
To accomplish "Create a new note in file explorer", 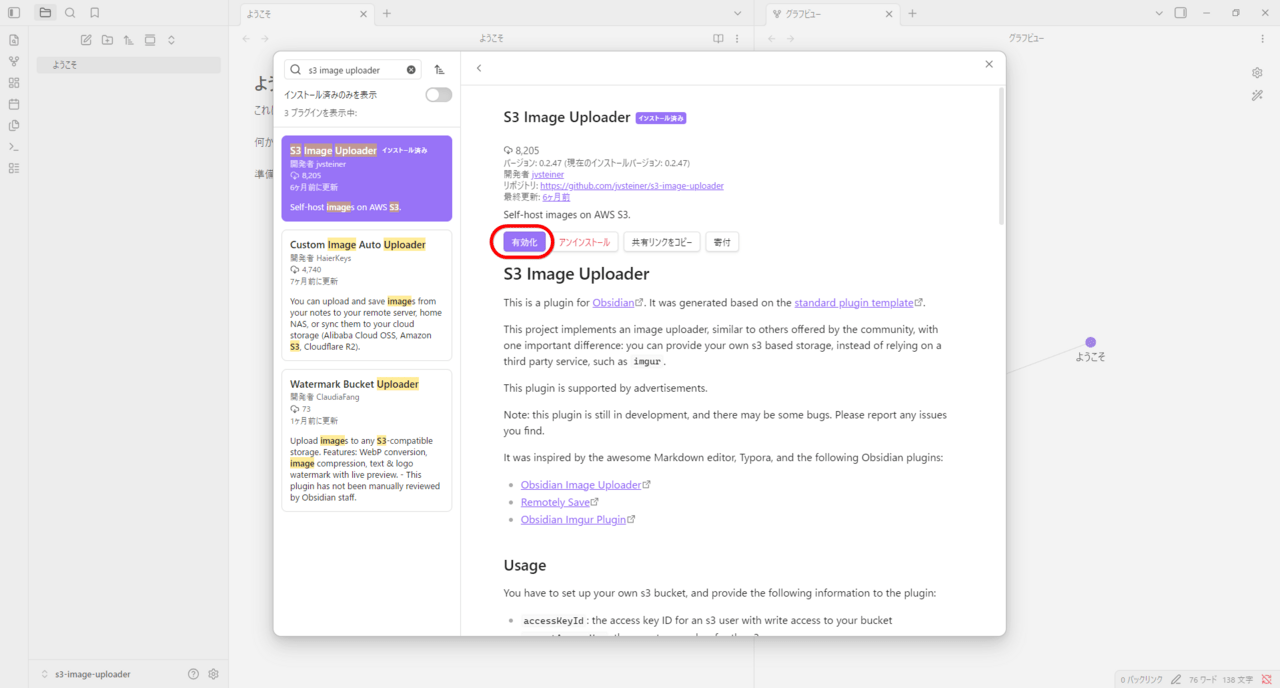I will pyautogui.click(x=86, y=40).
